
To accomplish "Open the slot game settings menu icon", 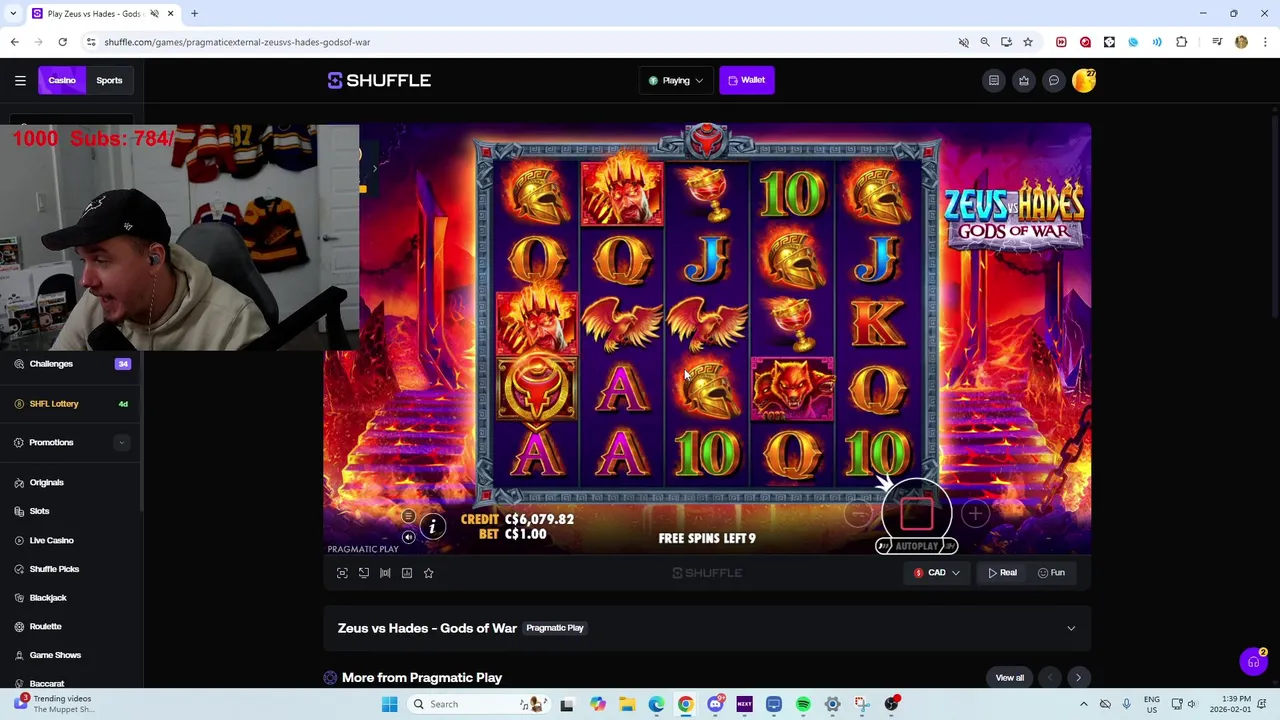I will [x=408, y=517].
